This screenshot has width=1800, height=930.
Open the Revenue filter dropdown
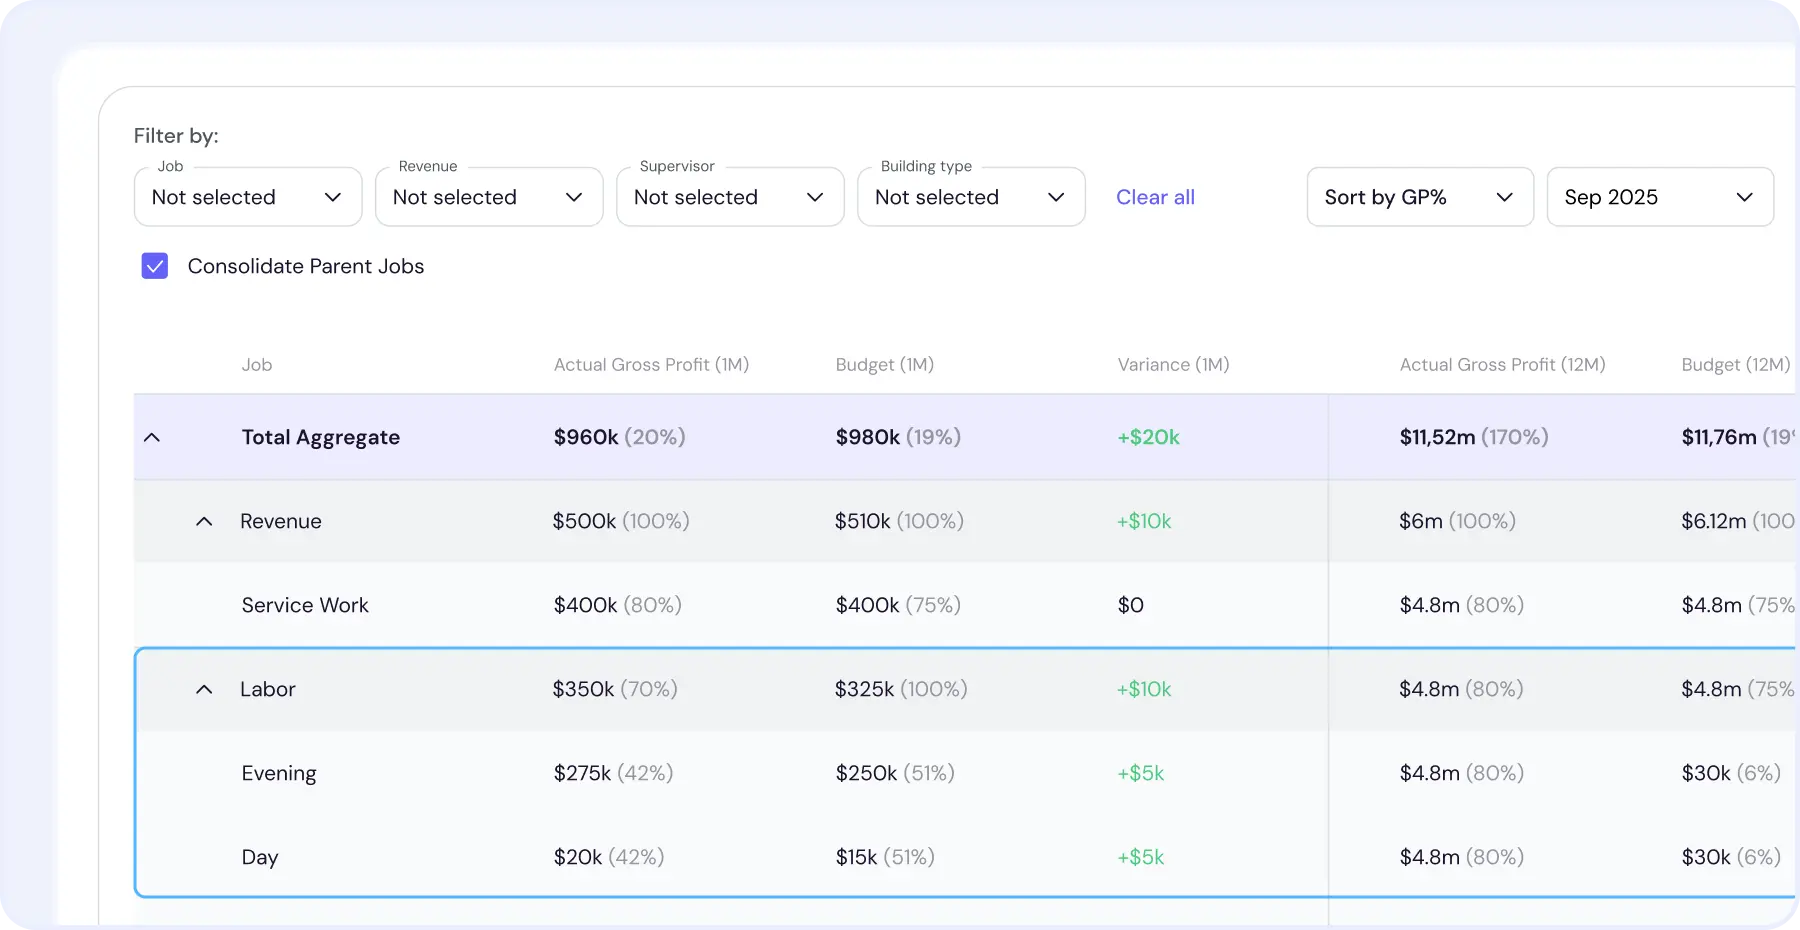pyautogui.click(x=488, y=197)
